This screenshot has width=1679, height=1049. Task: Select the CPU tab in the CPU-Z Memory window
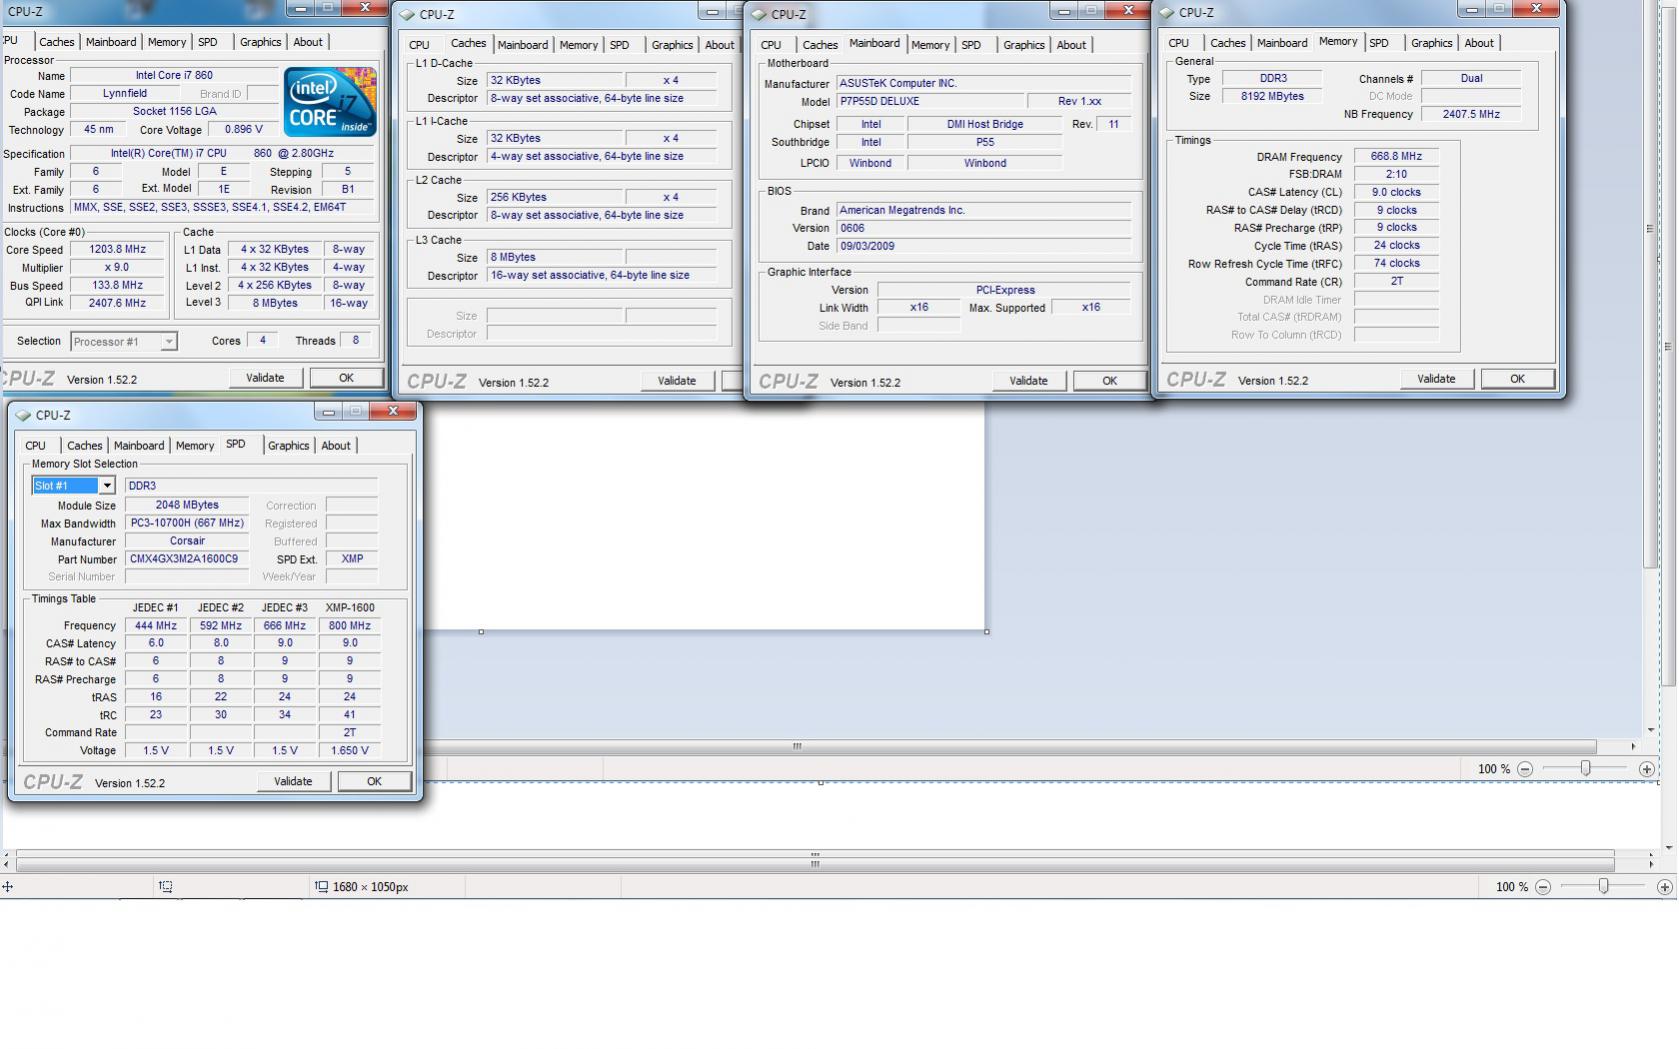(1179, 43)
